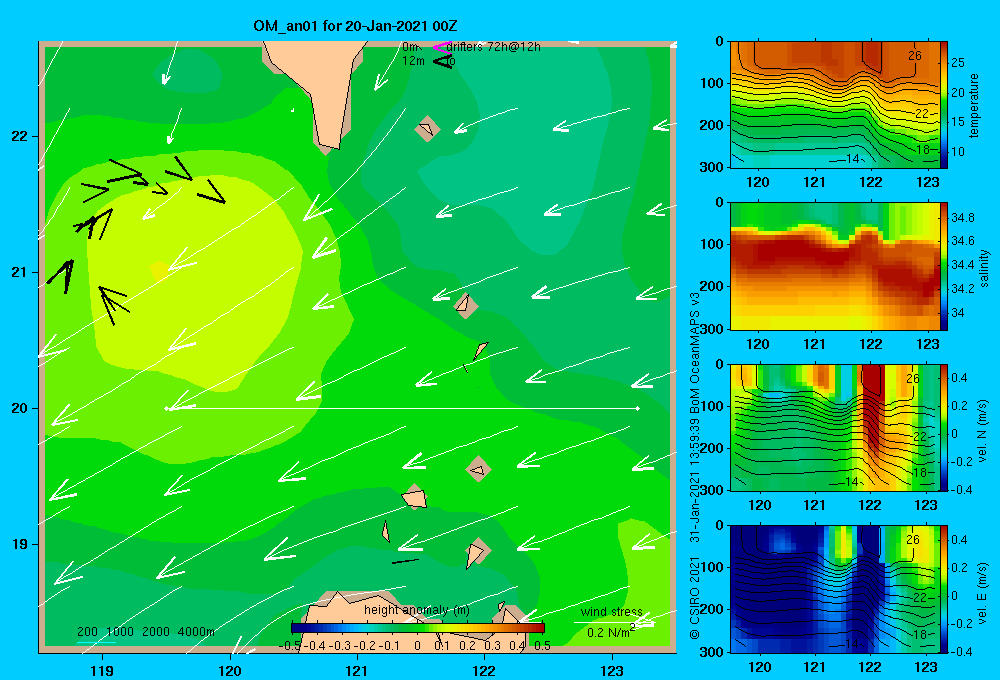This screenshot has width=1000, height=680.
Task: Click the '-0.5' tick on the height anomaly scale
Action: 290,645
